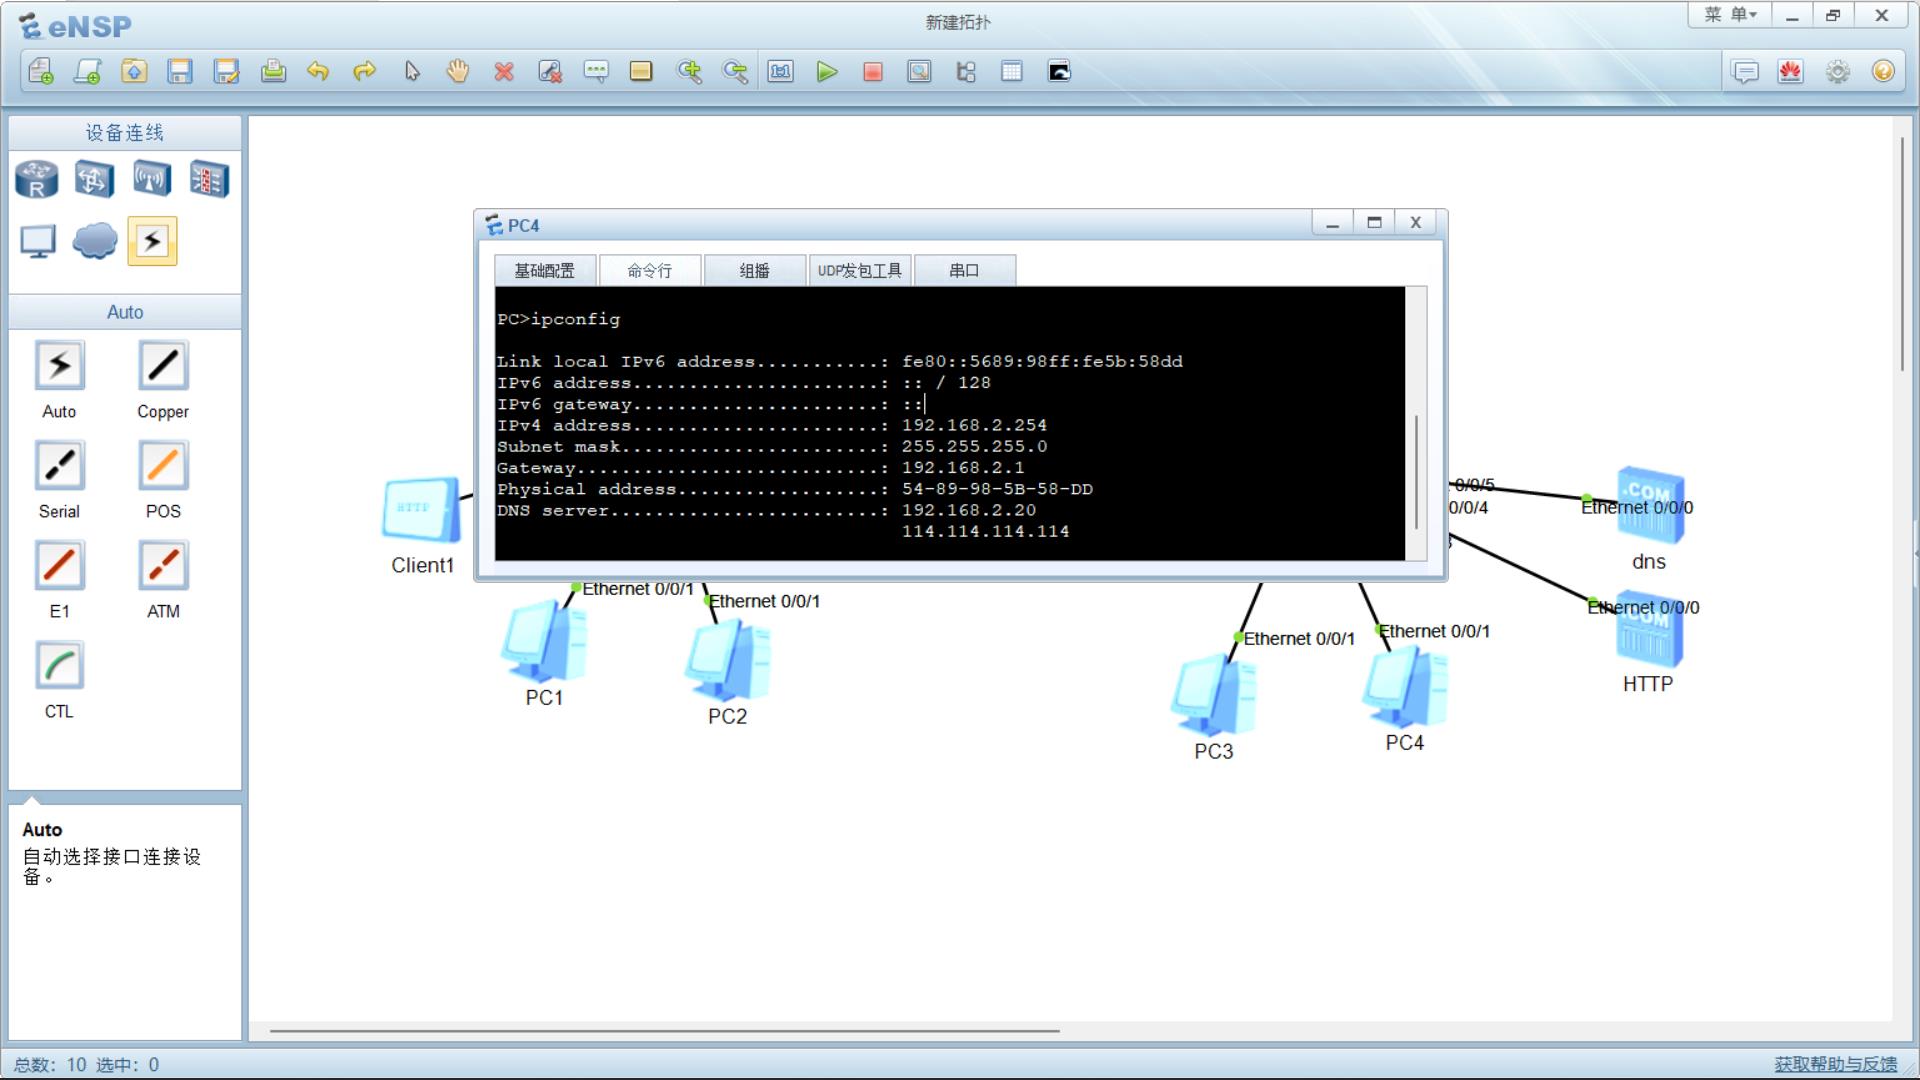Click the zoom in magnifier icon
The image size is (1920, 1080).
pyautogui.click(x=689, y=71)
